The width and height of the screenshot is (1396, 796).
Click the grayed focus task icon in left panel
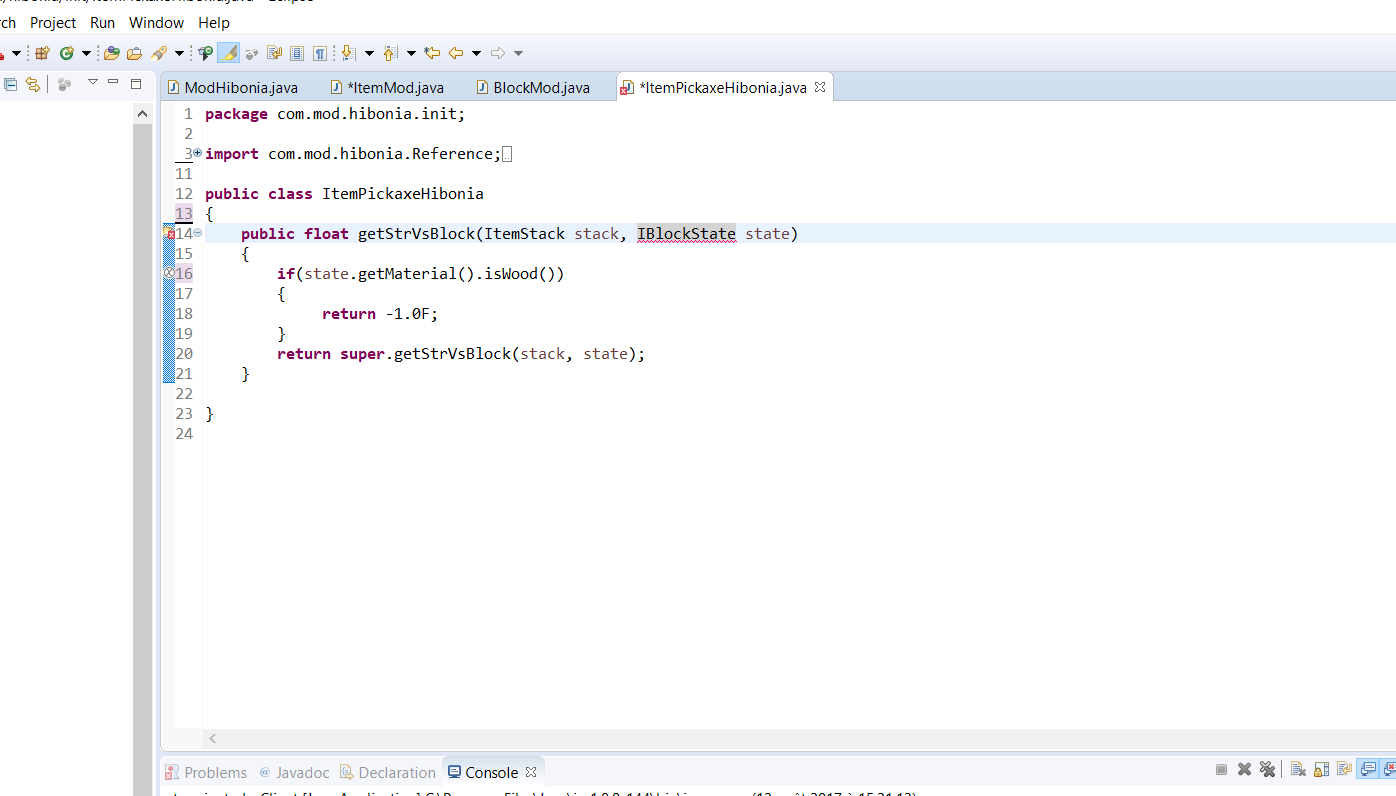click(x=64, y=84)
